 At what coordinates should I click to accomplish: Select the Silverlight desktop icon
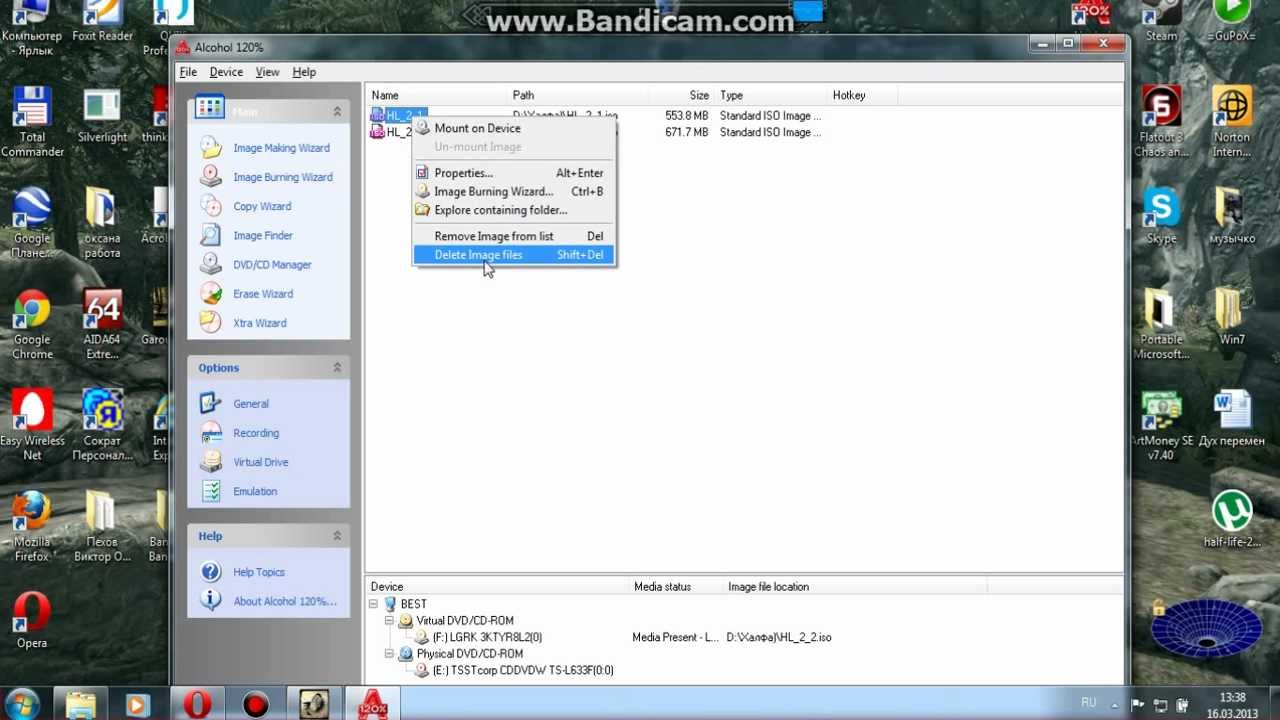102,115
